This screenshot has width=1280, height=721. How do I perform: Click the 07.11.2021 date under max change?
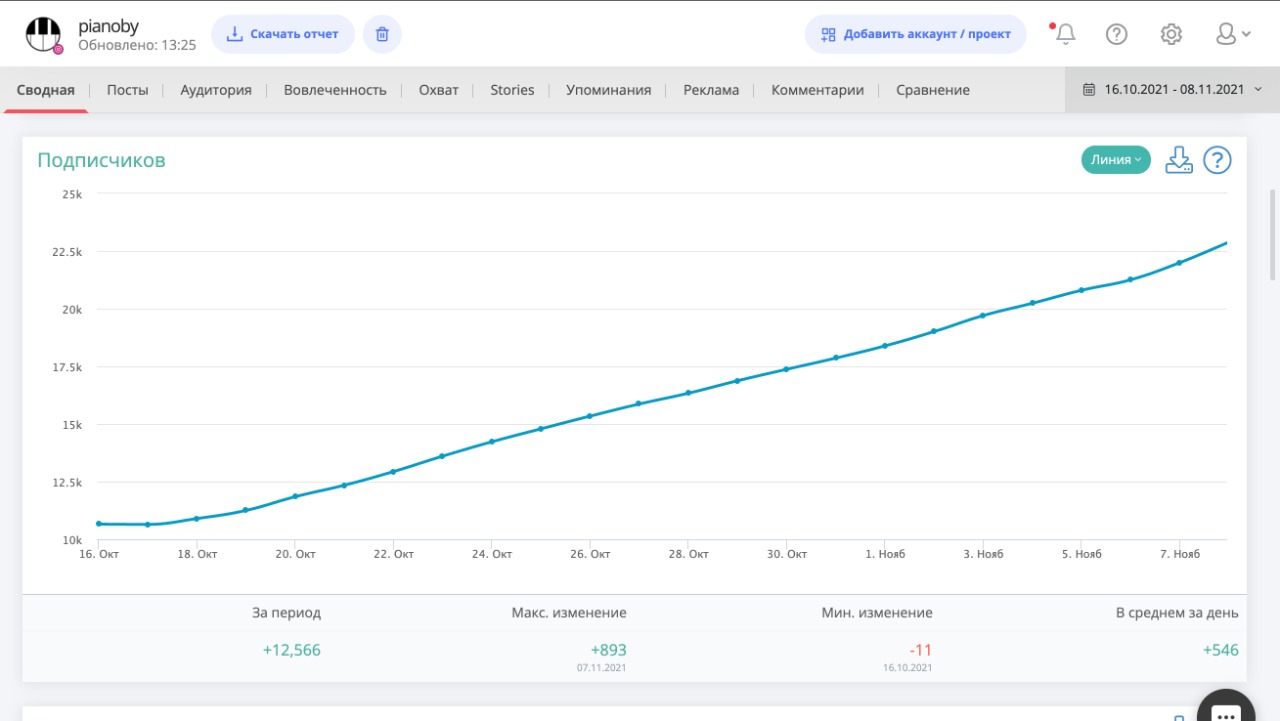coord(602,667)
